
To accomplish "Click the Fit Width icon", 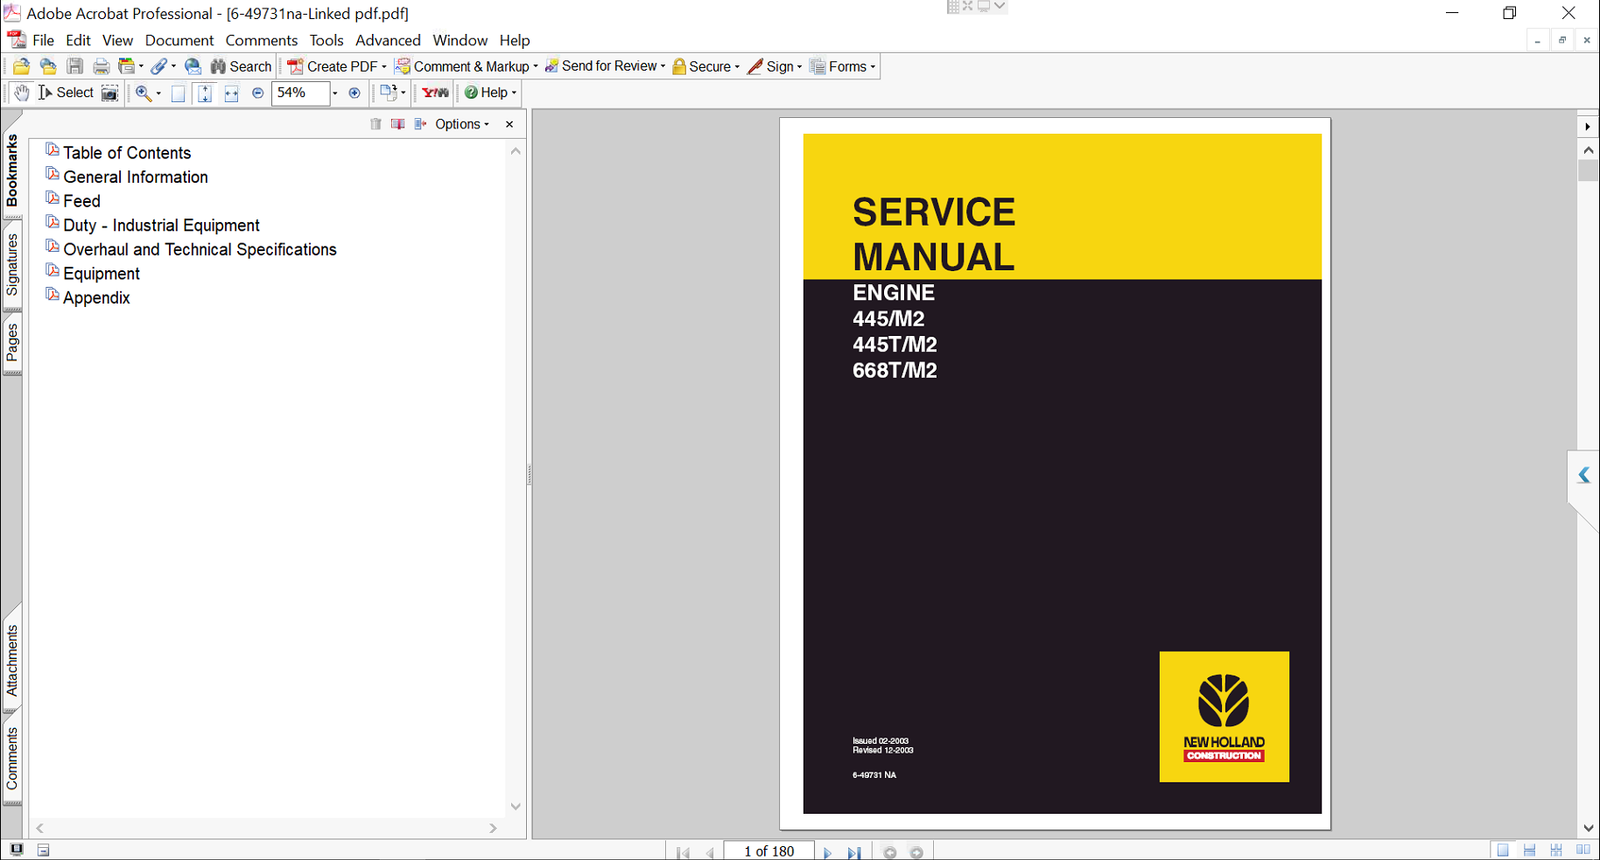I will (x=231, y=93).
